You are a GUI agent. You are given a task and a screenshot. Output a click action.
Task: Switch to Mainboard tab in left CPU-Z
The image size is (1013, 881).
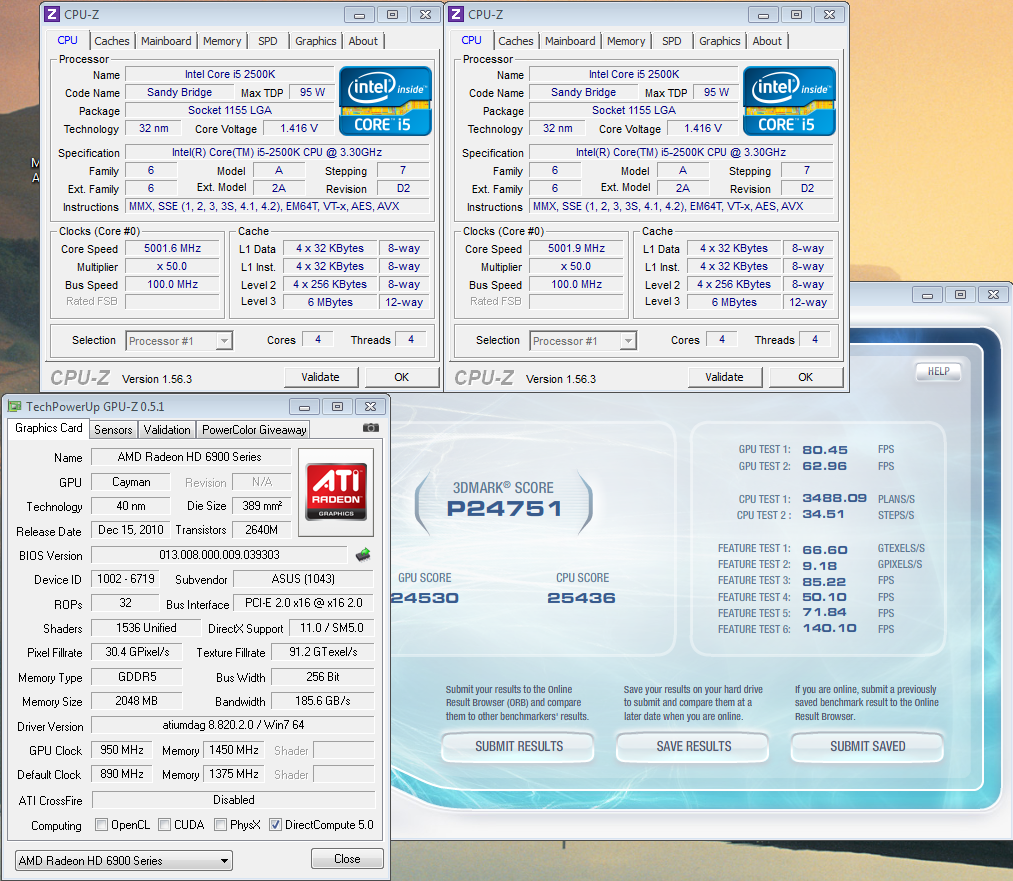pos(166,41)
